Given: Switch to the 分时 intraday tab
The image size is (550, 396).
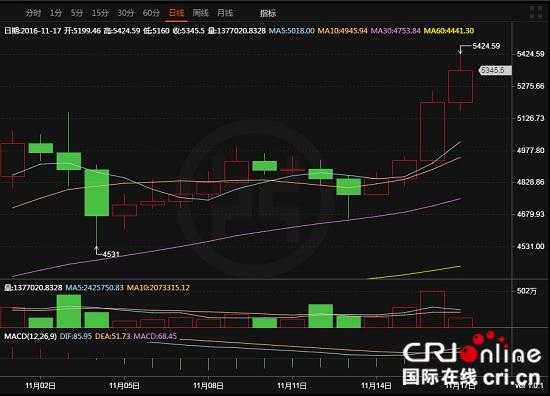Looking at the screenshot, I should coord(33,13).
